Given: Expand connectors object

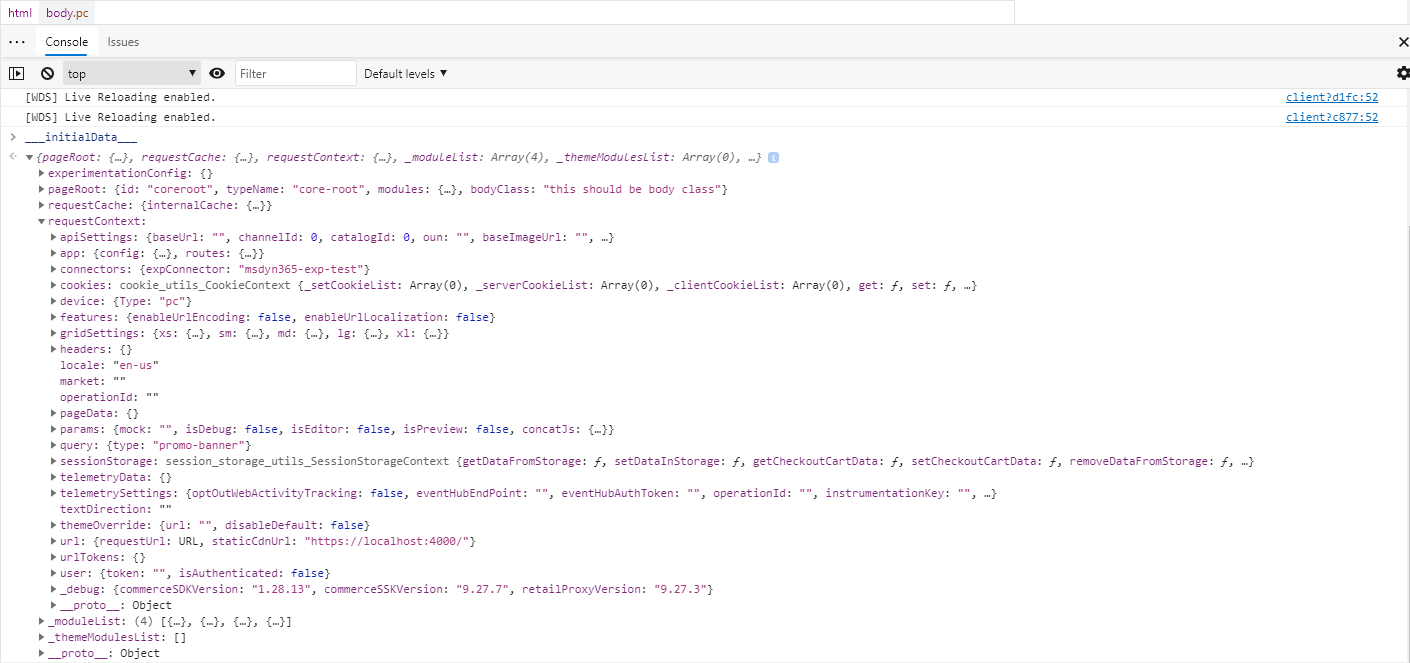Looking at the screenshot, I should 53,269.
